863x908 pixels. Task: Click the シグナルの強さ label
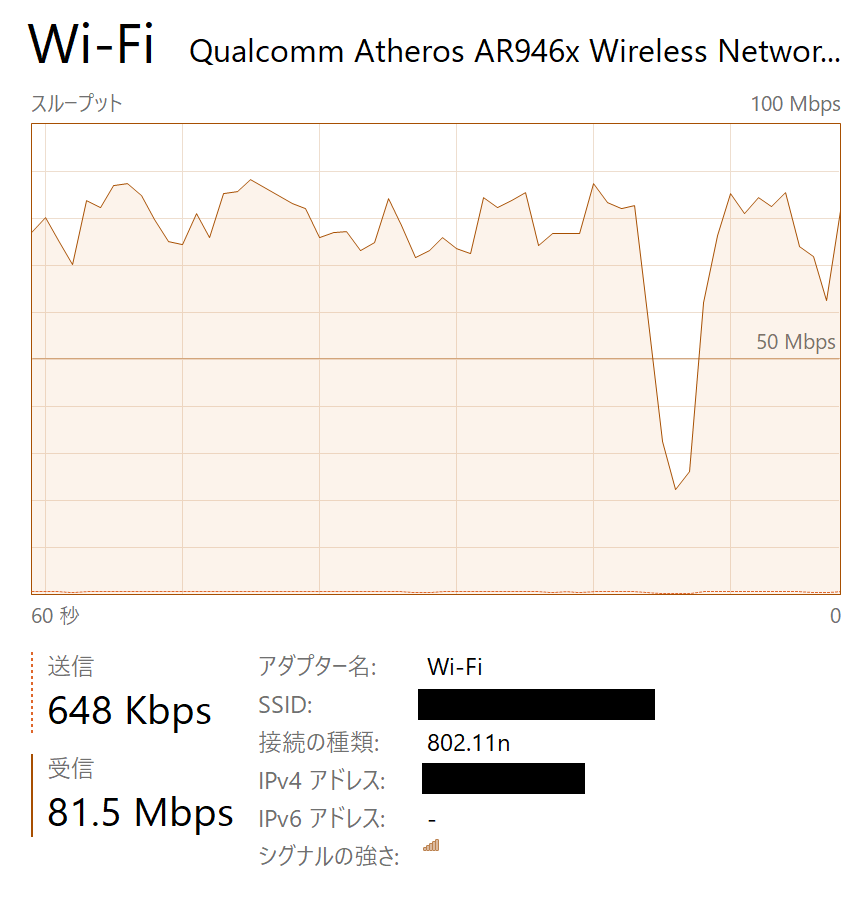point(329,856)
